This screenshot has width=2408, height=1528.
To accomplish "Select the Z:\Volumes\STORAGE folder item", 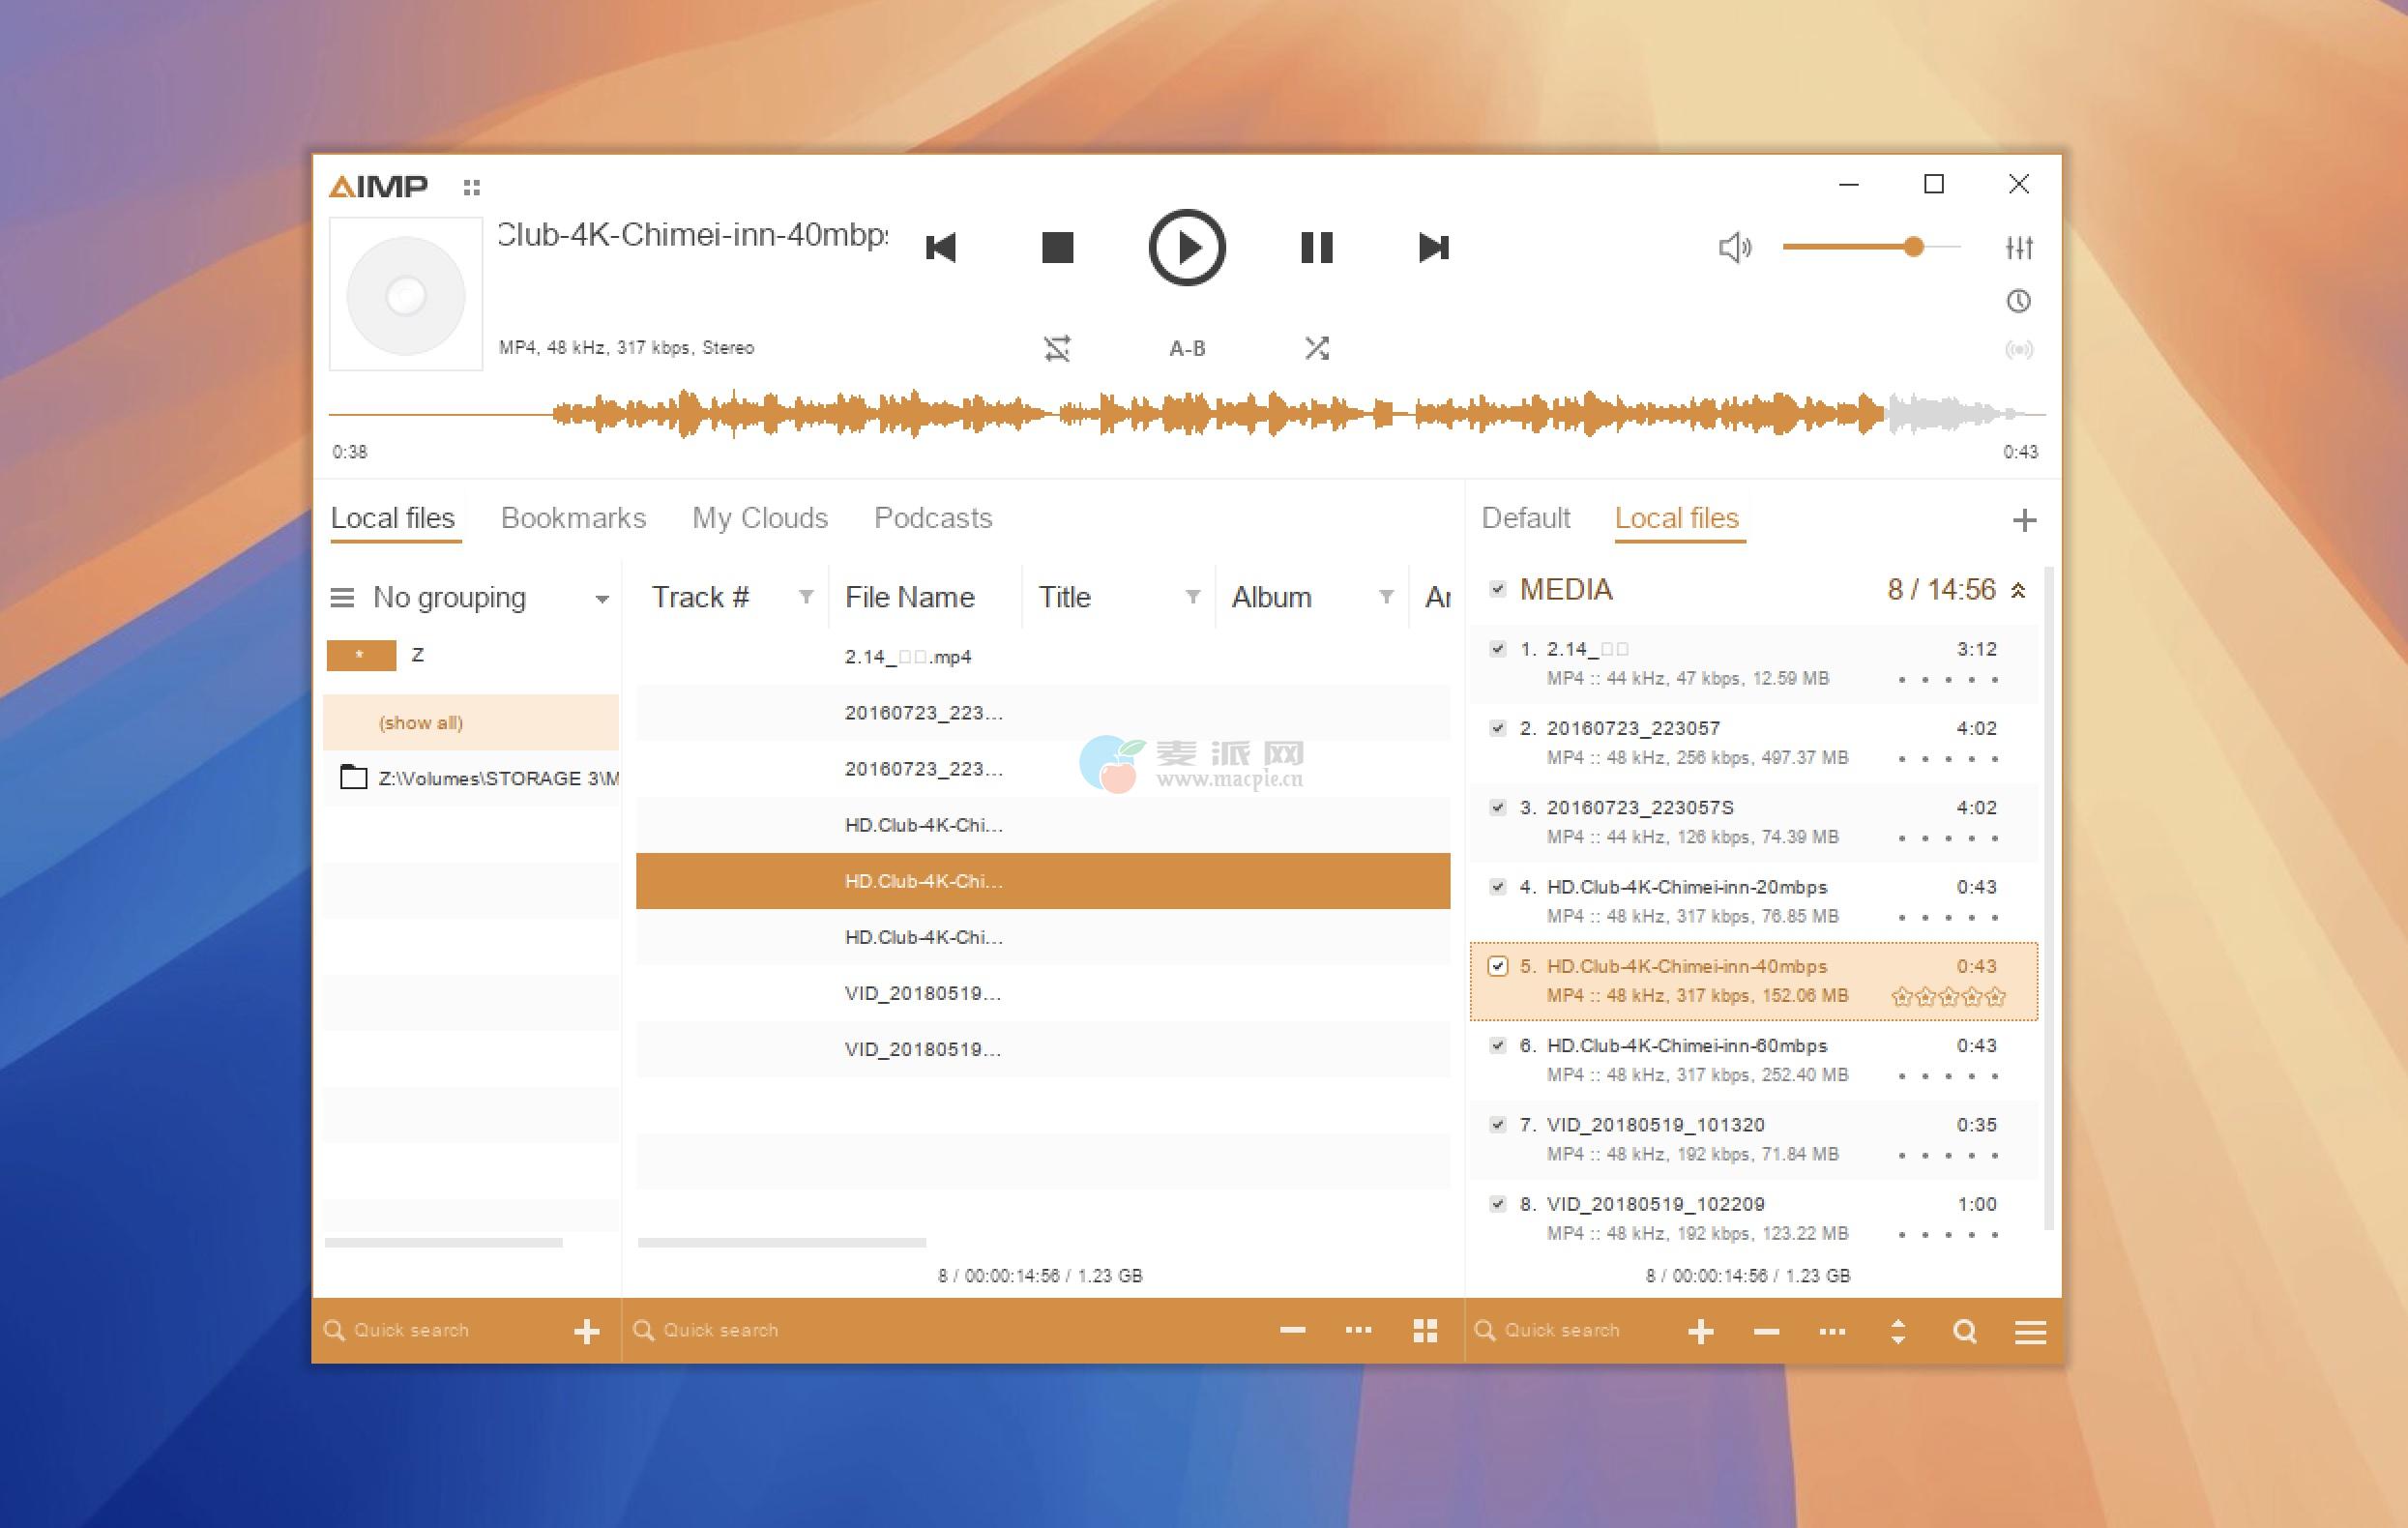I will click(x=471, y=778).
